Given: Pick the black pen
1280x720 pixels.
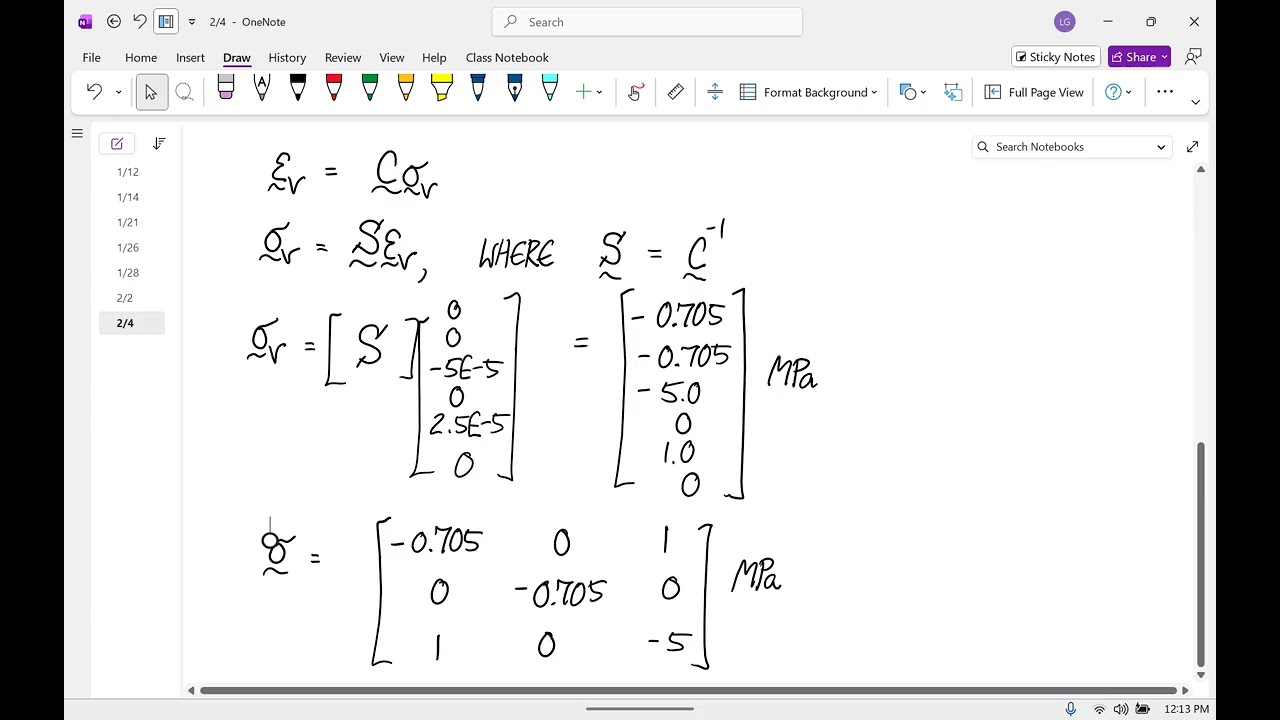Looking at the screenshot, I should click(298, 90).
